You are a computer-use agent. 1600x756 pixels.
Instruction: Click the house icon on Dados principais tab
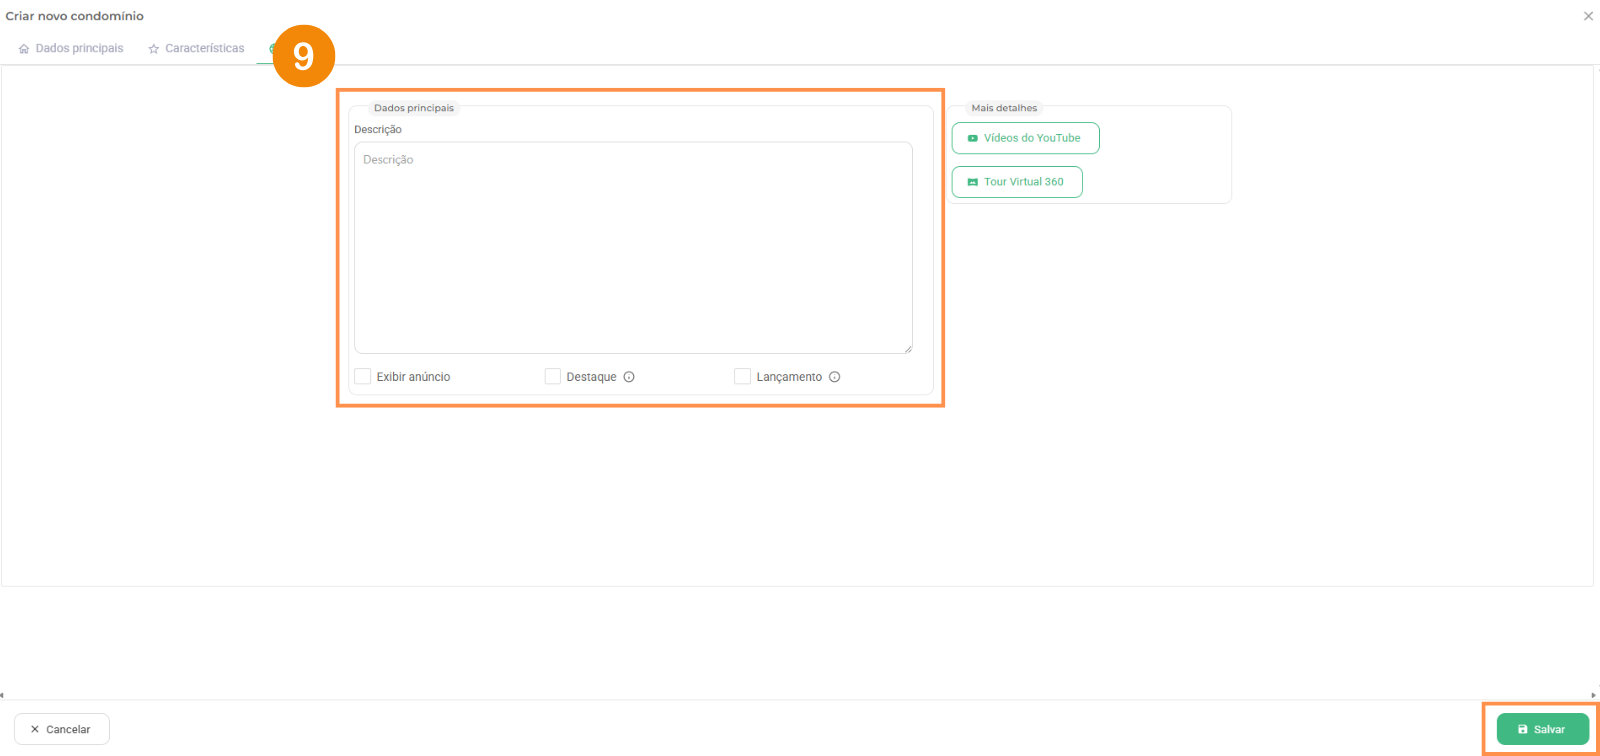(24, 49)
